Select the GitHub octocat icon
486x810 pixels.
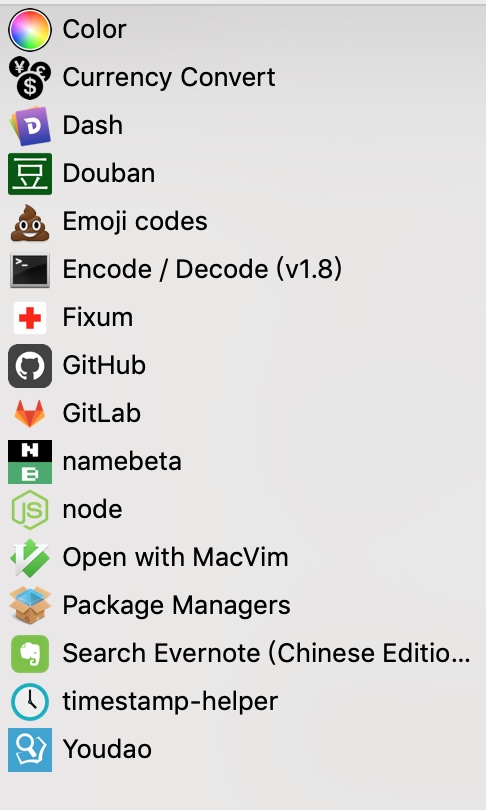(30, 366)
